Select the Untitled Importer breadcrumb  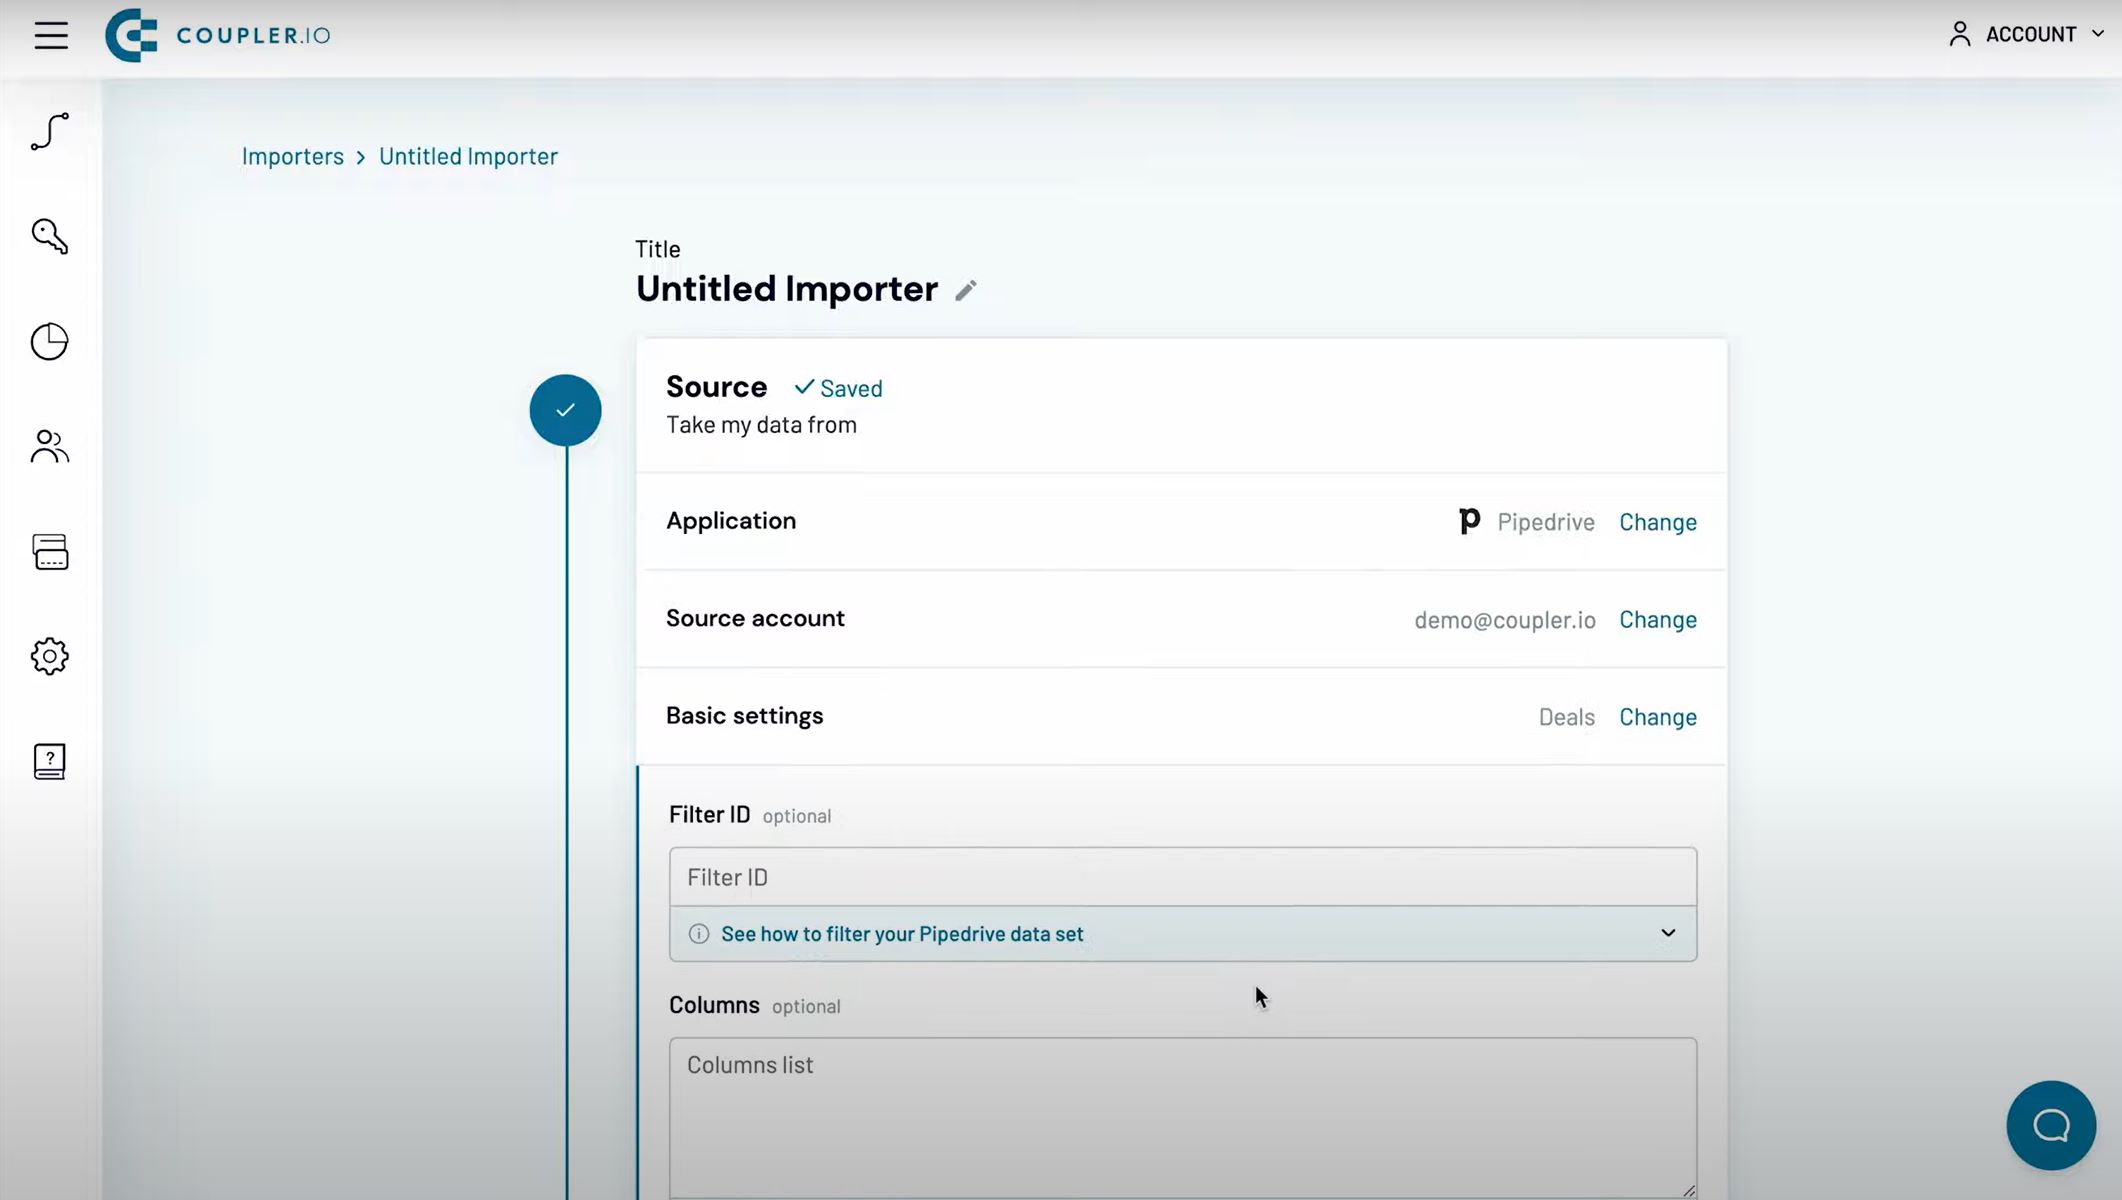pyautogui.click(x=468, y=156)
